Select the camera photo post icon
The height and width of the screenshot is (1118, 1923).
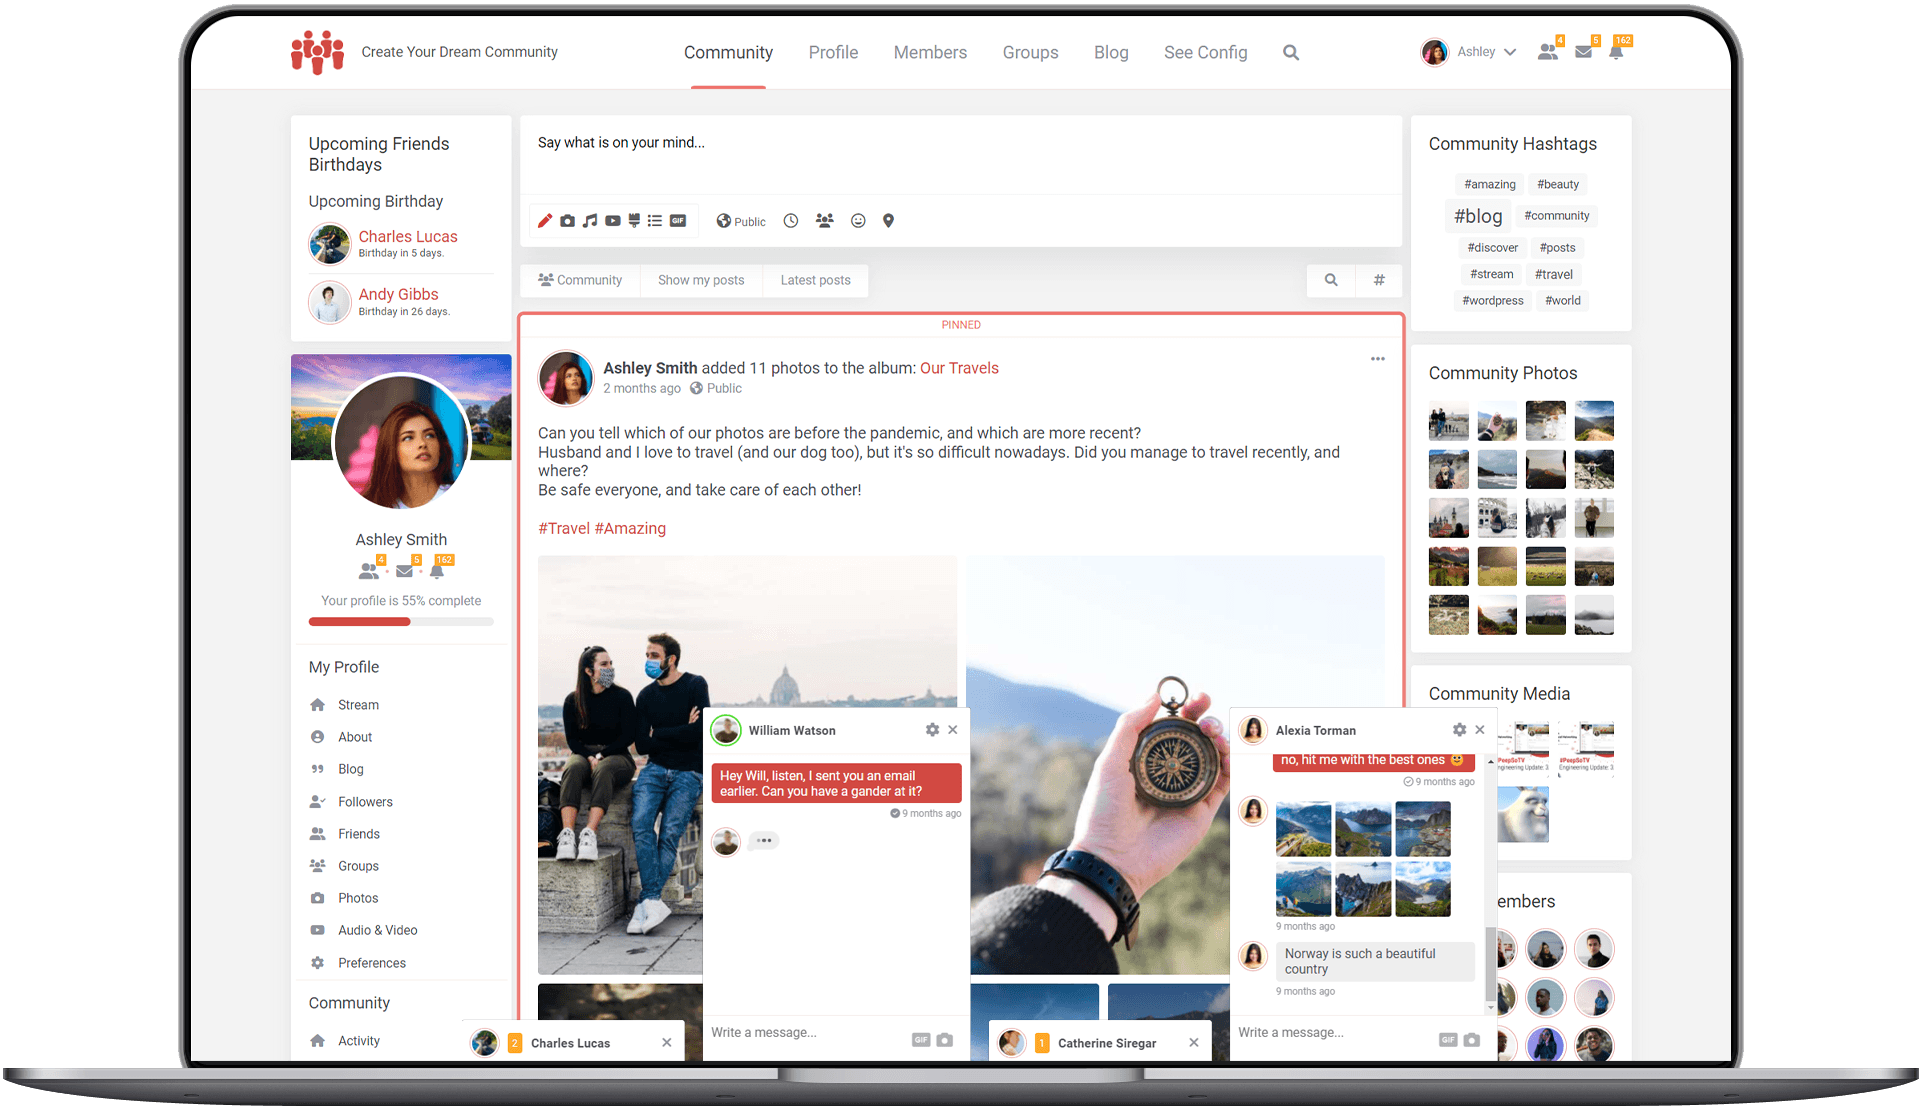pyautogui.click(x=567, y=221)
